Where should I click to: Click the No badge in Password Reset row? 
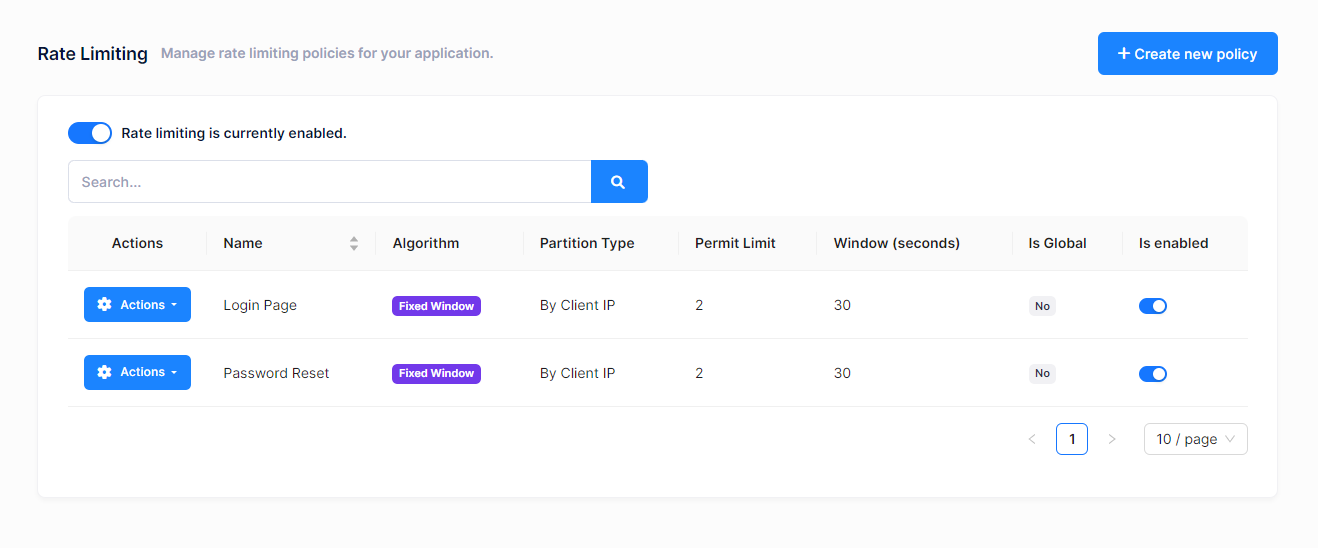coord(1042,373)
